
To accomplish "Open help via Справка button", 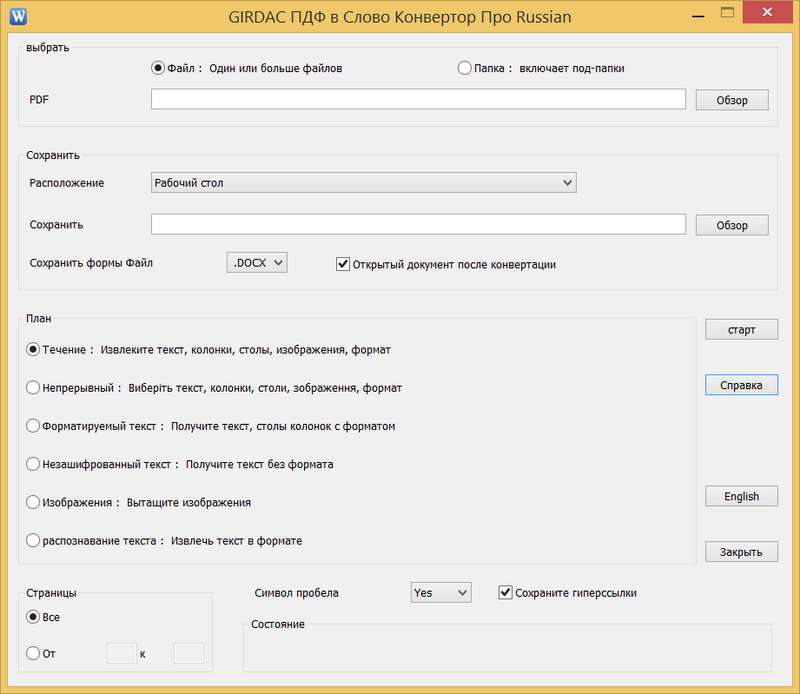I will 741,385.
